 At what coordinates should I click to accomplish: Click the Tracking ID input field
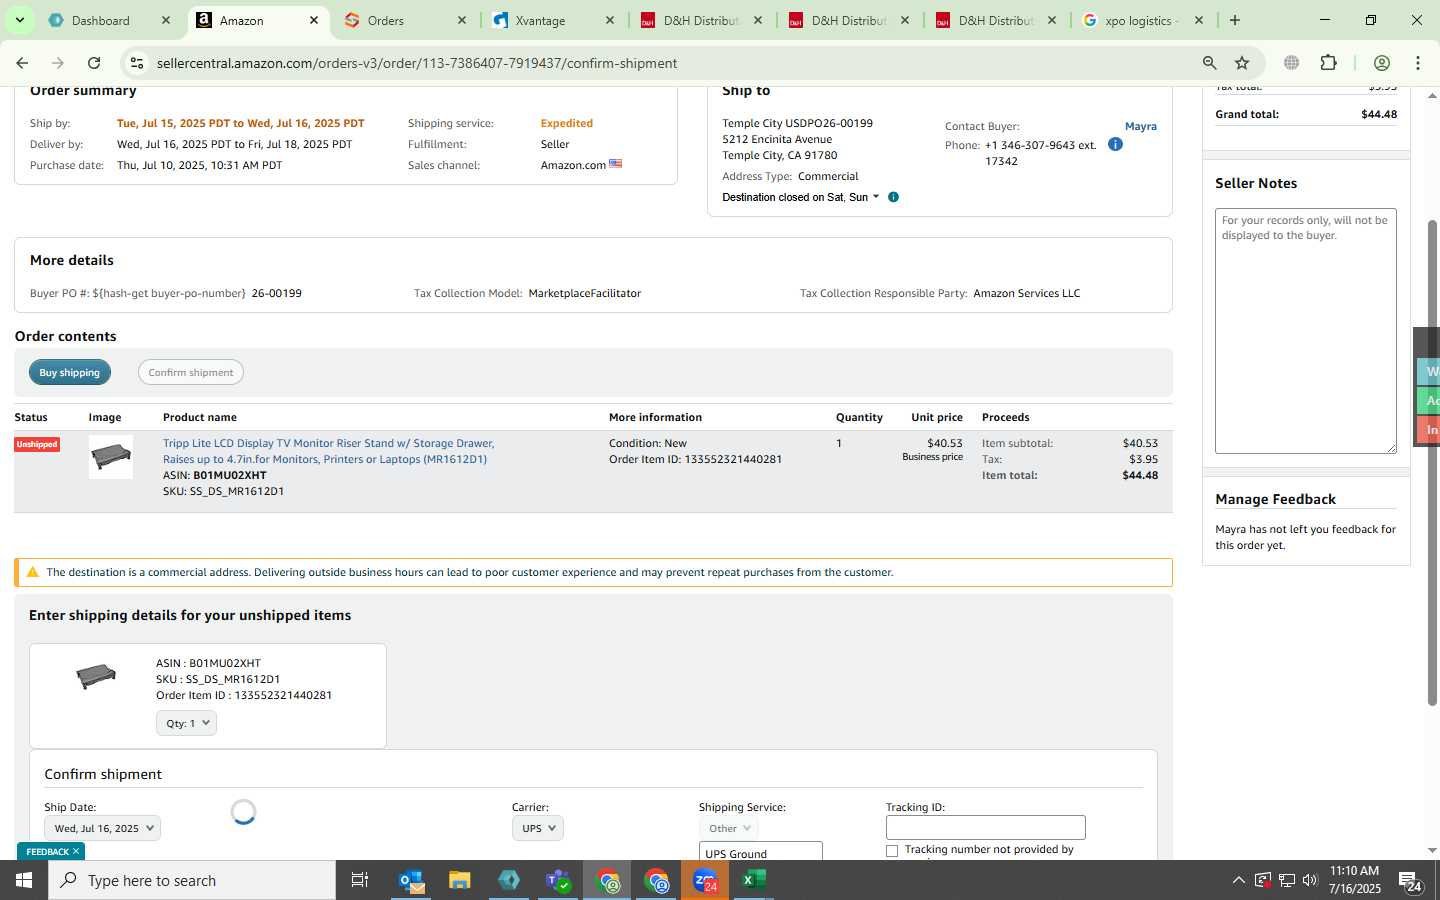(985, 828)
